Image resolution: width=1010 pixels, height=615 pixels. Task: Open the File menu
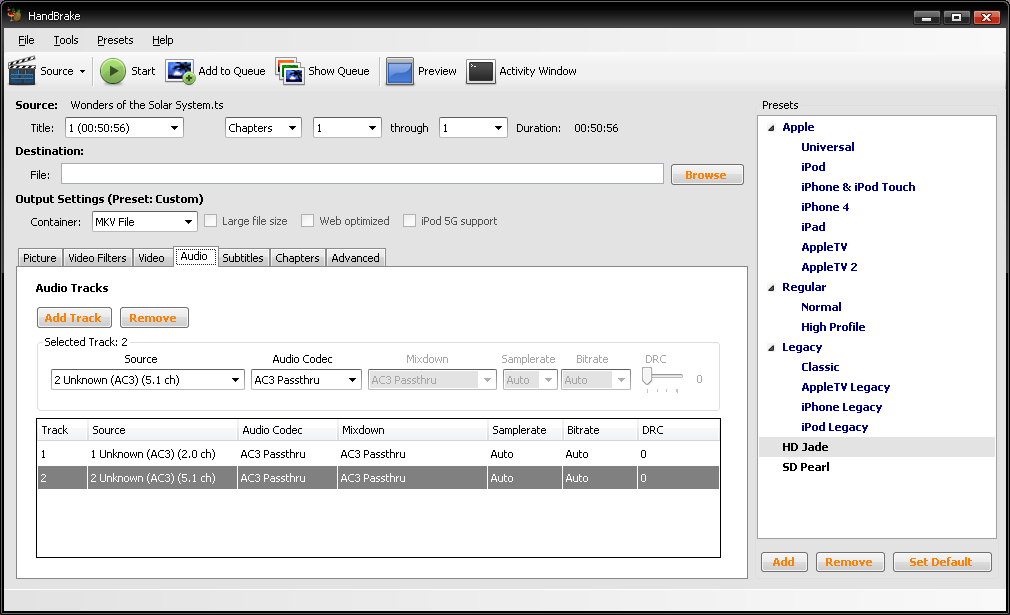26,40
